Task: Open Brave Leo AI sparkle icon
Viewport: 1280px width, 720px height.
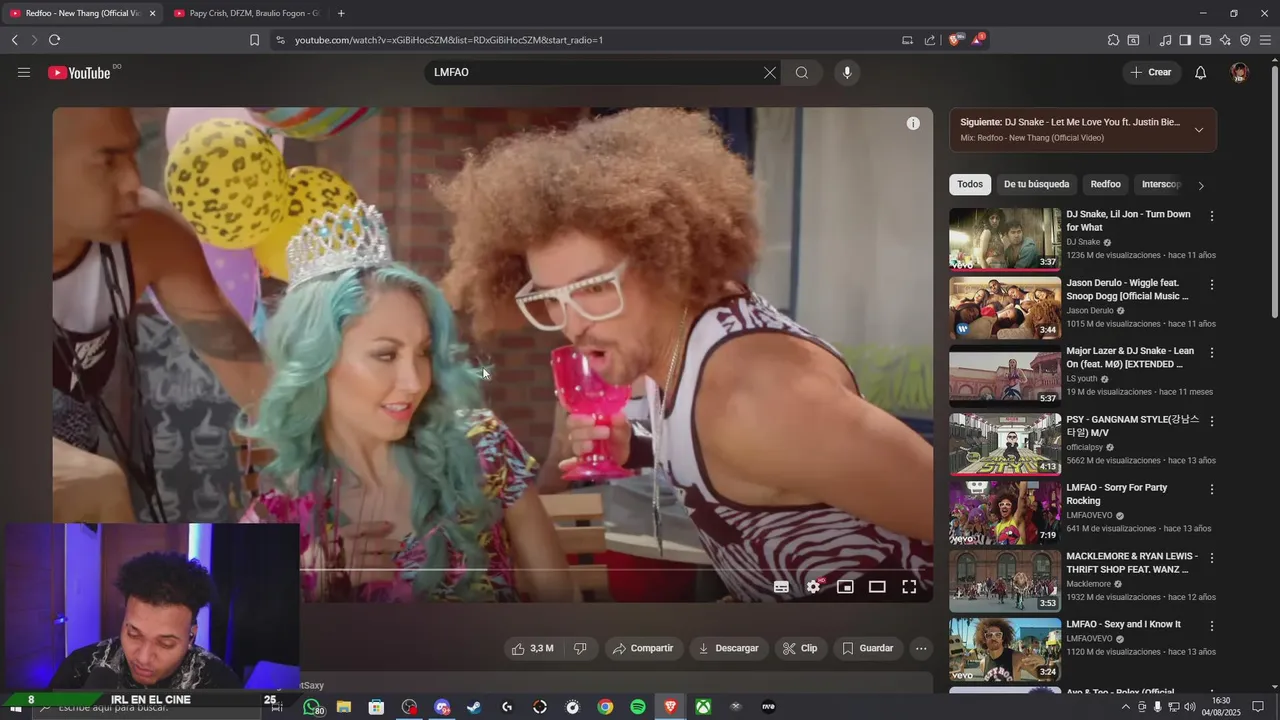Action: point(1225,40)
